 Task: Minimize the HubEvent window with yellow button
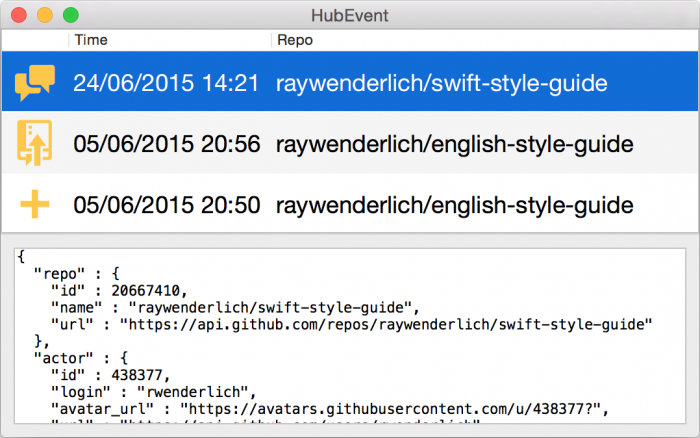pos(44,15)
